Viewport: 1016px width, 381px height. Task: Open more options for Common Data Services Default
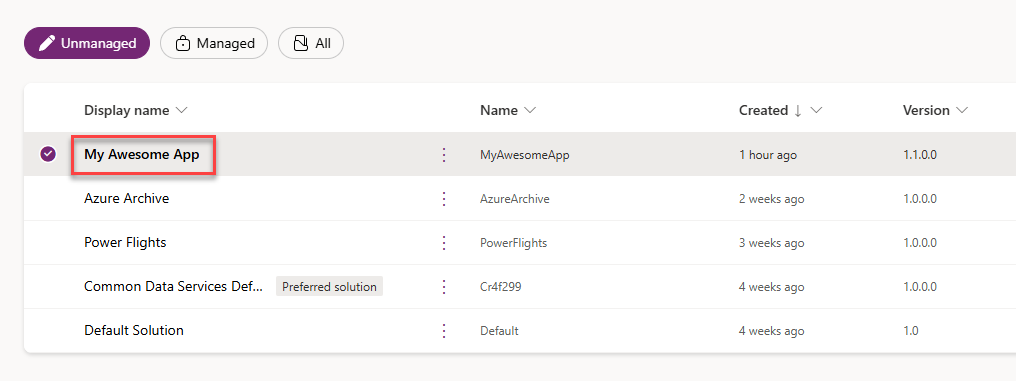444,286
